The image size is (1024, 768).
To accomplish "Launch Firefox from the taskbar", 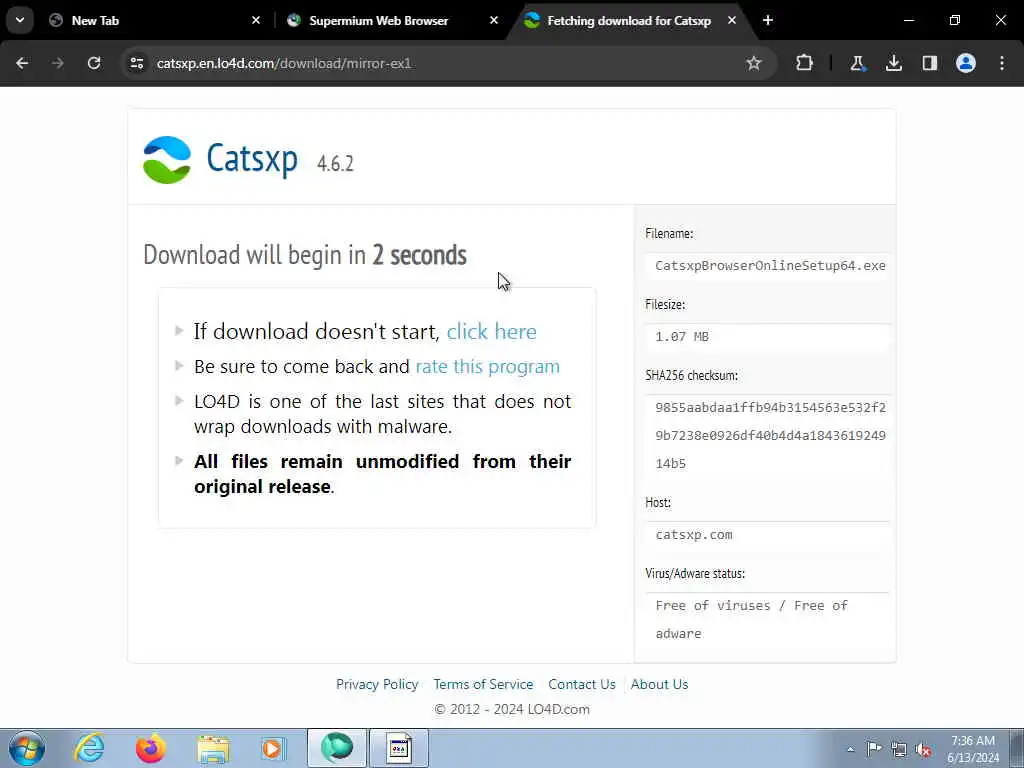I will point(151,748).
